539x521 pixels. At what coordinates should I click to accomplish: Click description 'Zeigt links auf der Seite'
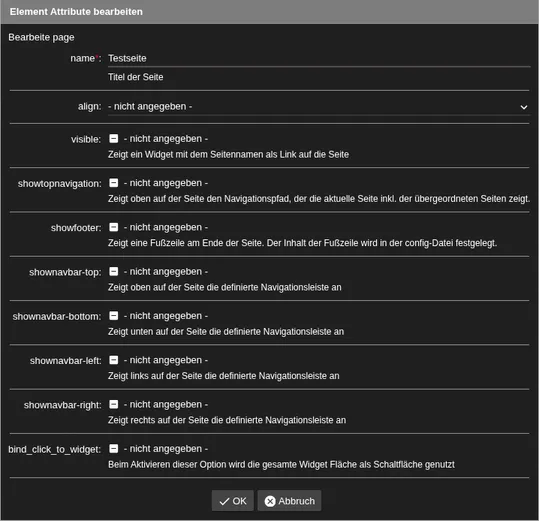pos(223,376)
